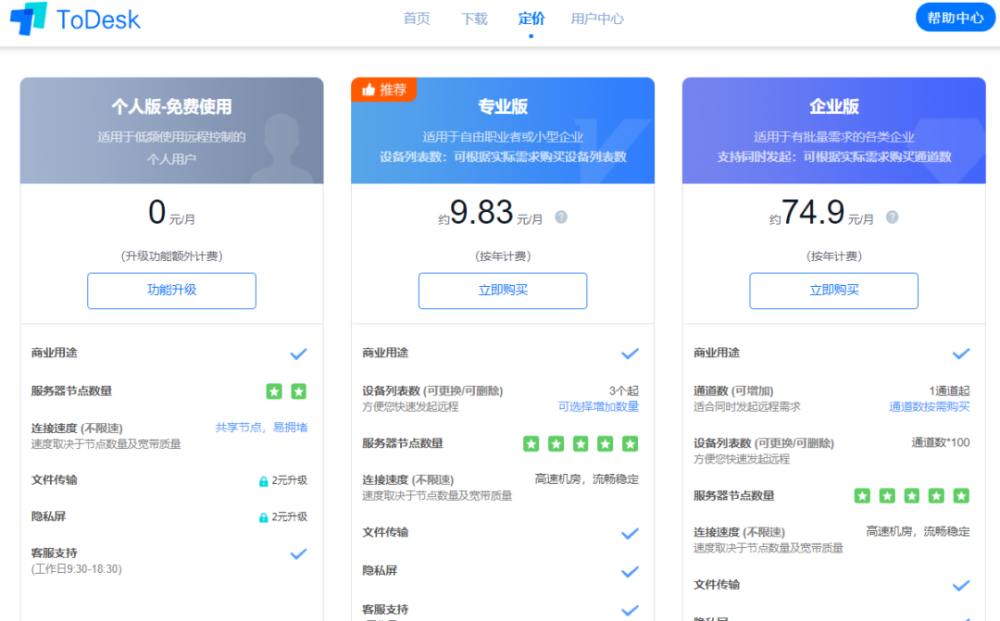Image resolution: width=1000 pixels, height=621 pixels.
Task: Click 通道数按需购买 link in enterprise plan
Action: (929, 406)
